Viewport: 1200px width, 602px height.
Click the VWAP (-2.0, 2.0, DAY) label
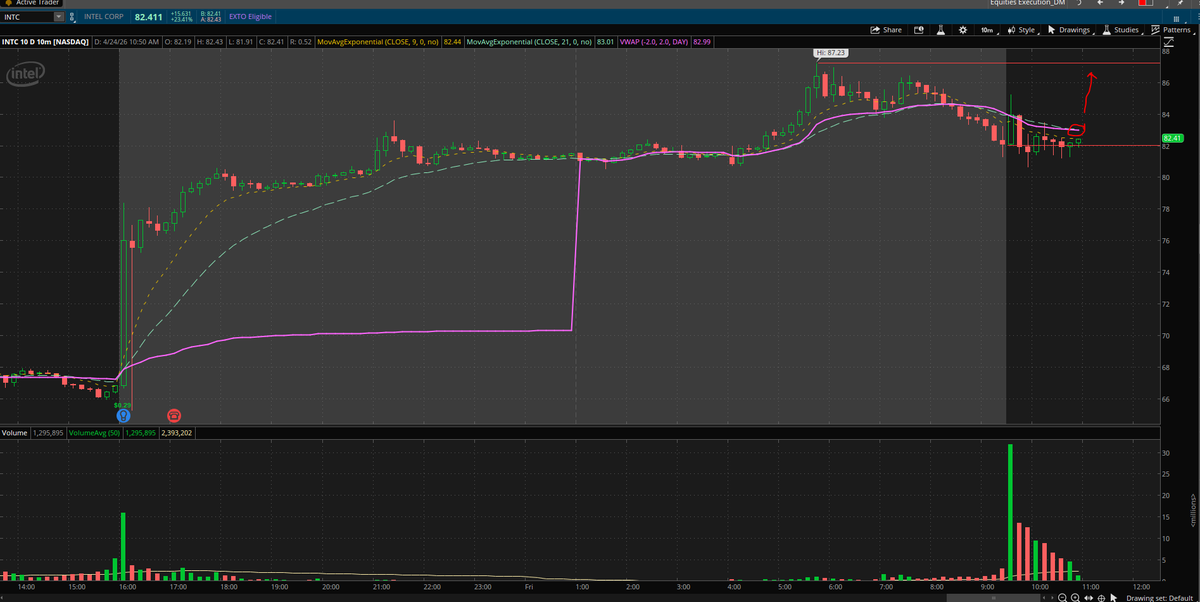654,42
